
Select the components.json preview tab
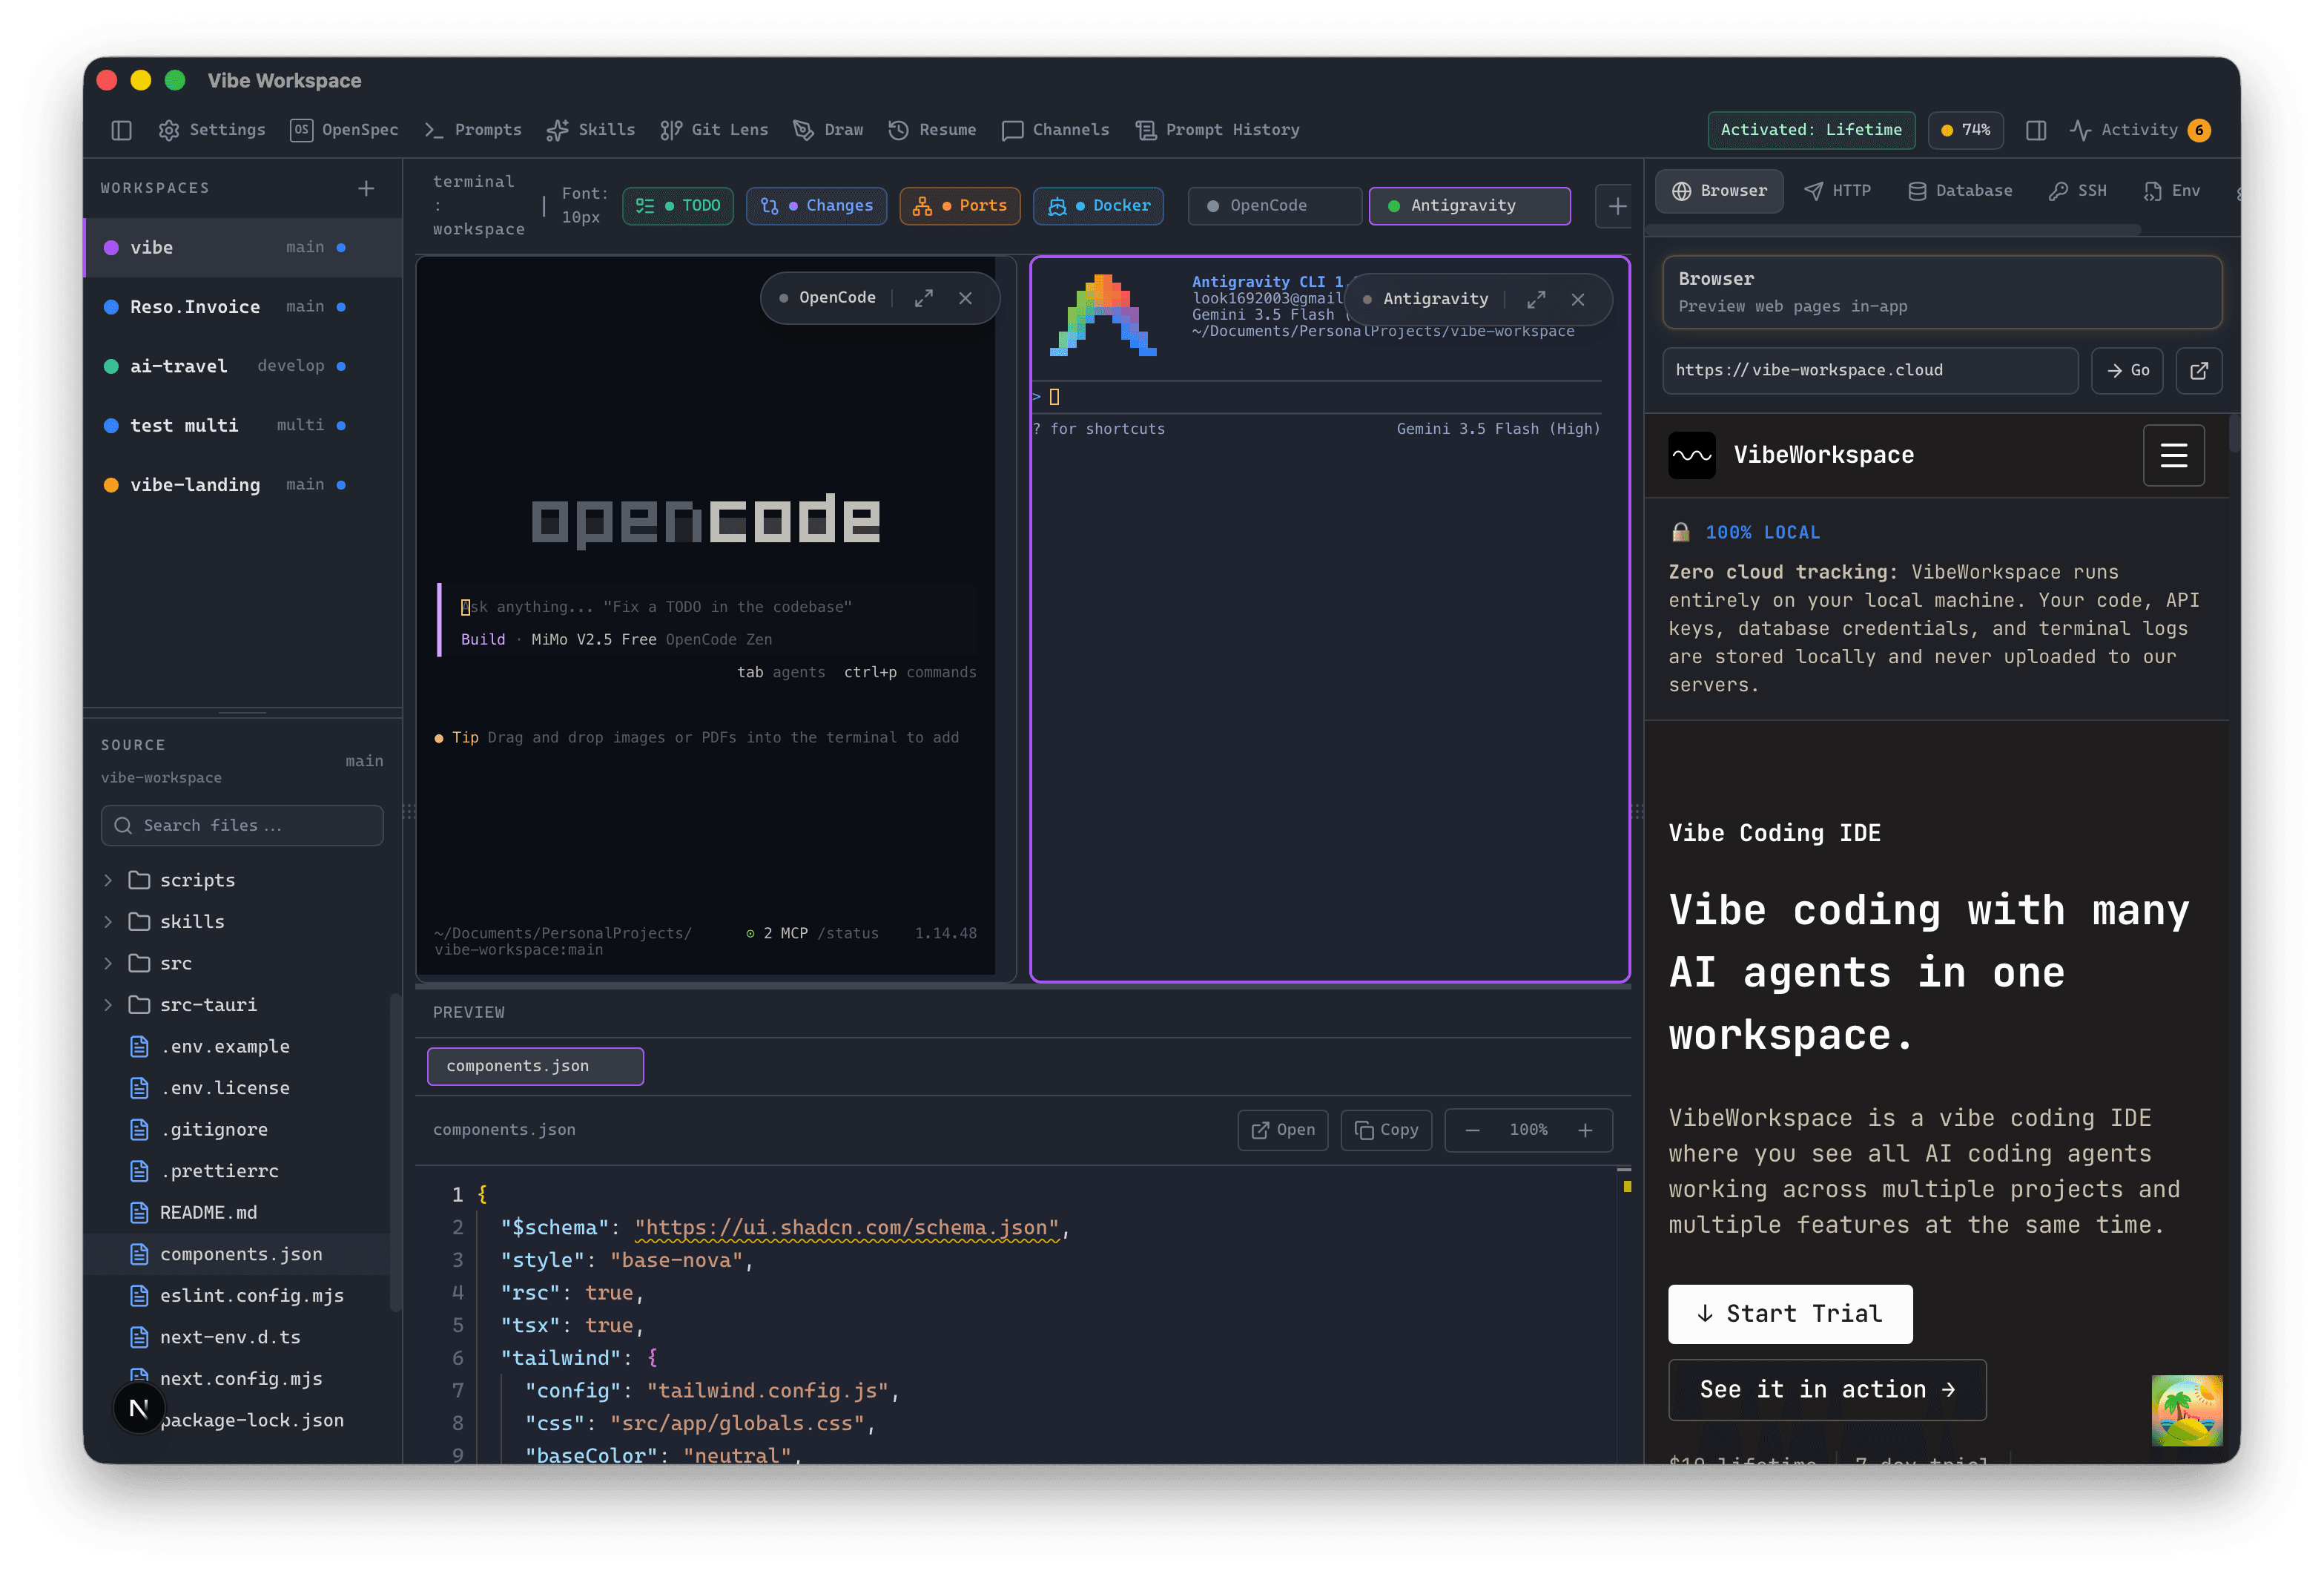[535, 1066]
